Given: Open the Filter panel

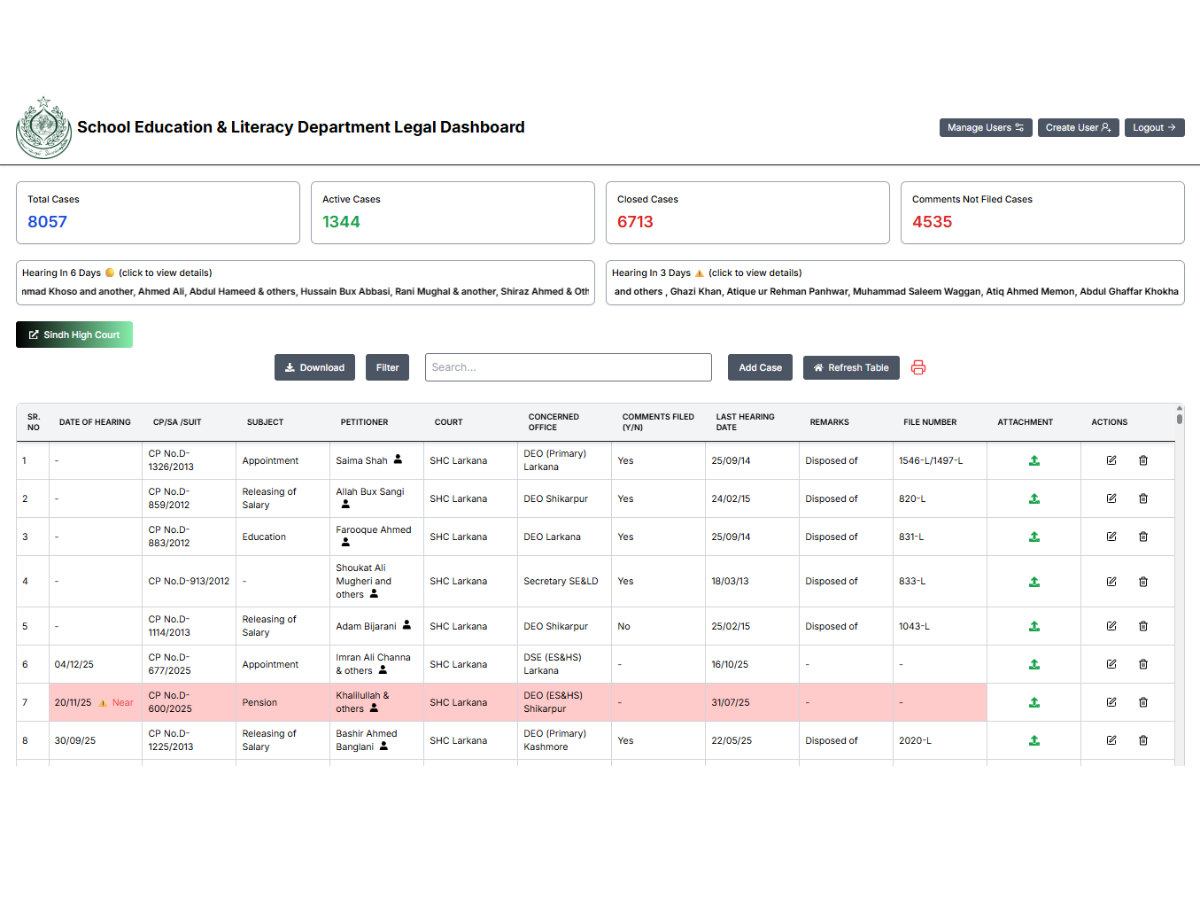Looking at the screenshot, I should pos(387,367).
